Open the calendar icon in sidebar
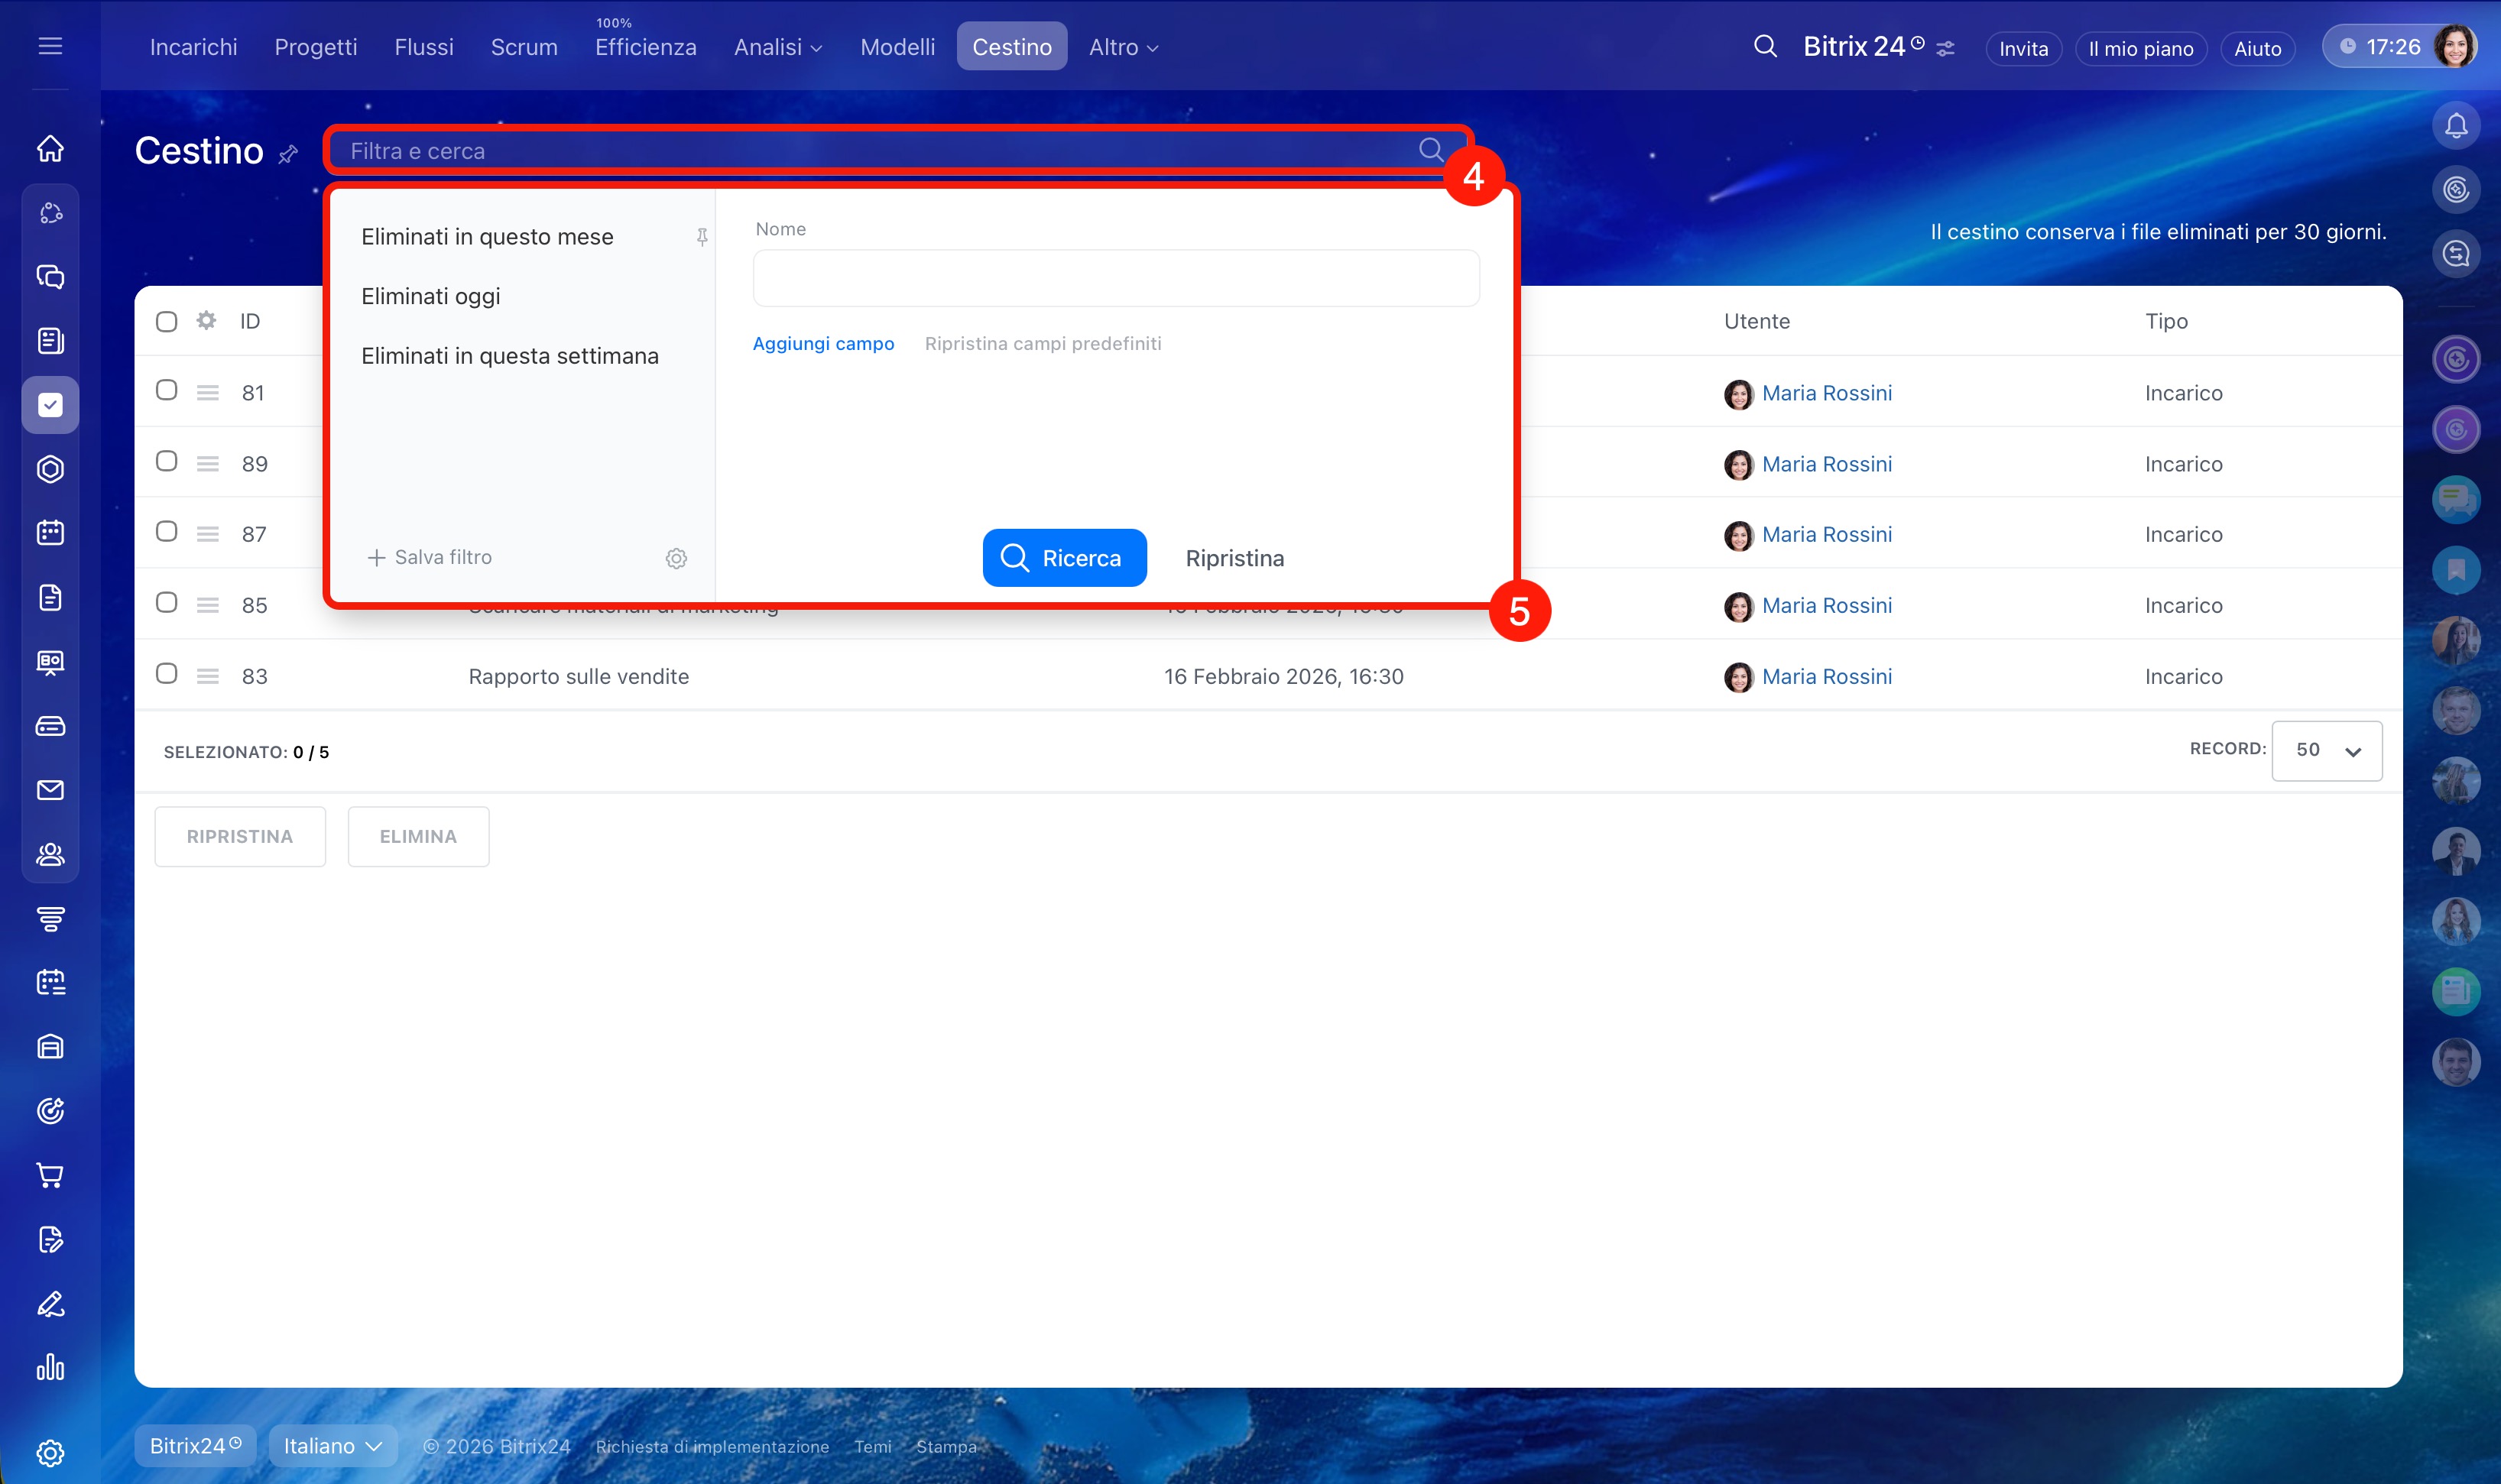The width and height of the screenshot is (2501, 1484). point(50,532)
